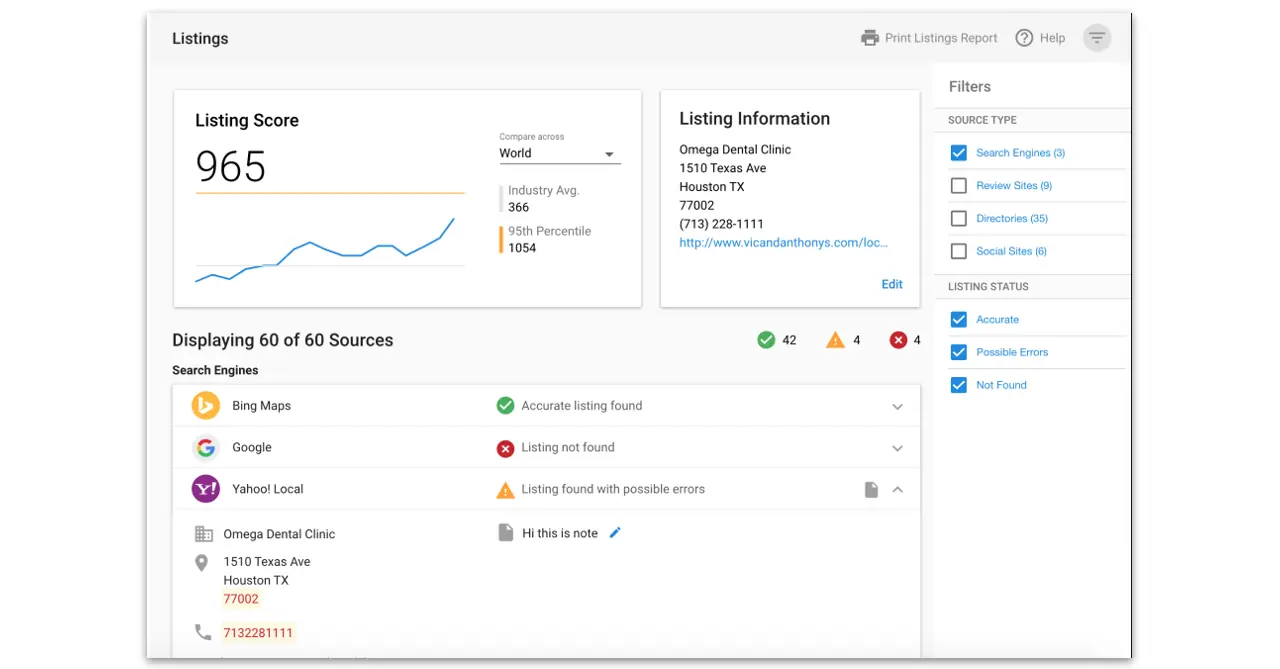Enable the Social Sites filter checkbox
Screen dimensions: 1280x669
point(959,251)
